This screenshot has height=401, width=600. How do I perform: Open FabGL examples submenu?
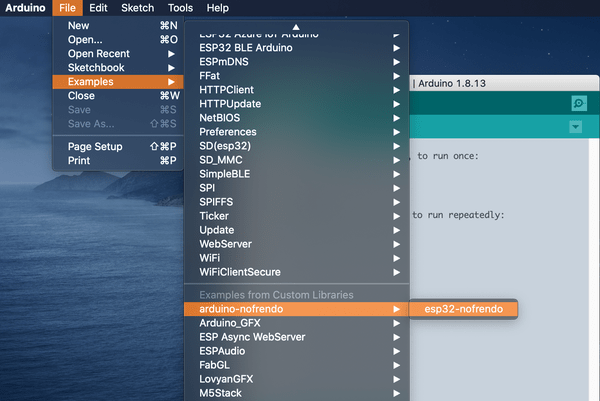click(x=297, y=365)
